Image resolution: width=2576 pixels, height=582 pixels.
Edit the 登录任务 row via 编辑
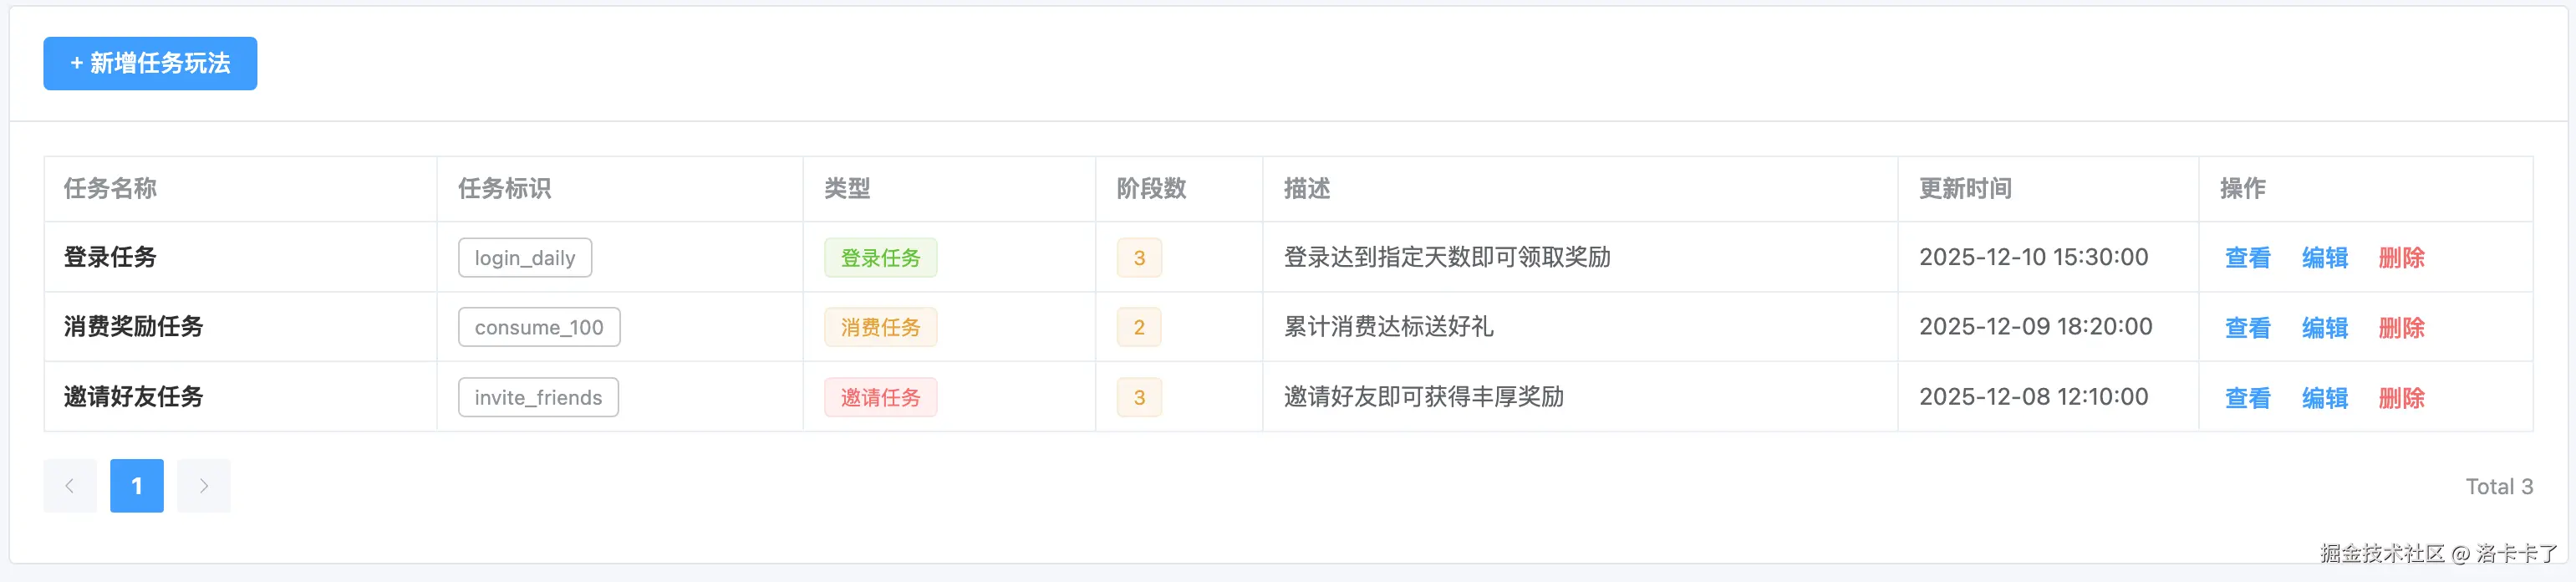point(2324,258)
